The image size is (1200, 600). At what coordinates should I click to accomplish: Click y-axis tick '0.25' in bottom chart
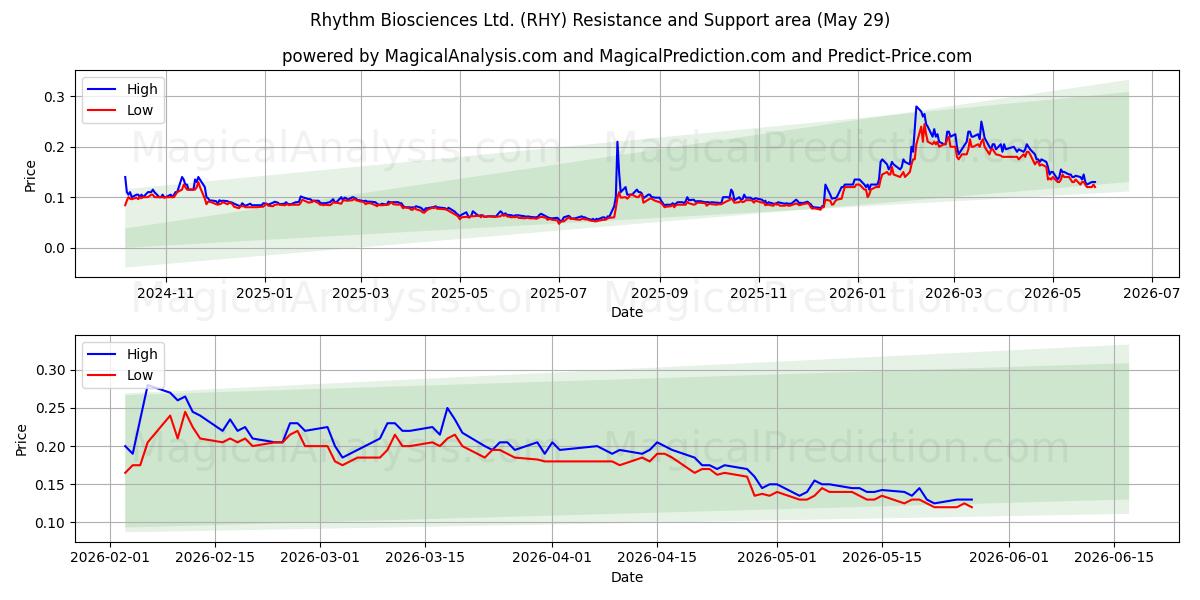click(53, 408)
